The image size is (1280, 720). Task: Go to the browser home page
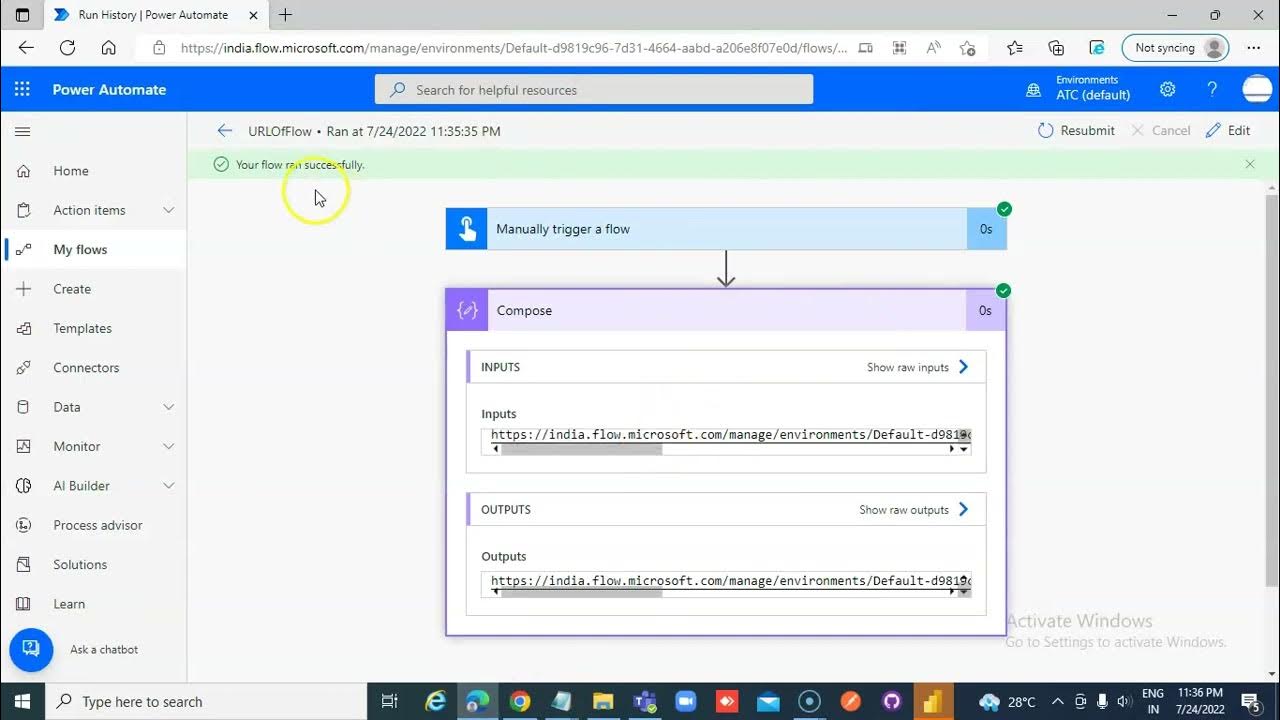(109, 47)
